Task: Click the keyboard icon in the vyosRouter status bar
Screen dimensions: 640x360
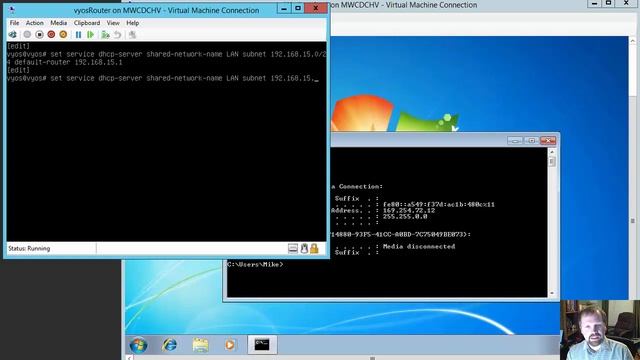Action: pyautogui.click(x=293, y=249)
